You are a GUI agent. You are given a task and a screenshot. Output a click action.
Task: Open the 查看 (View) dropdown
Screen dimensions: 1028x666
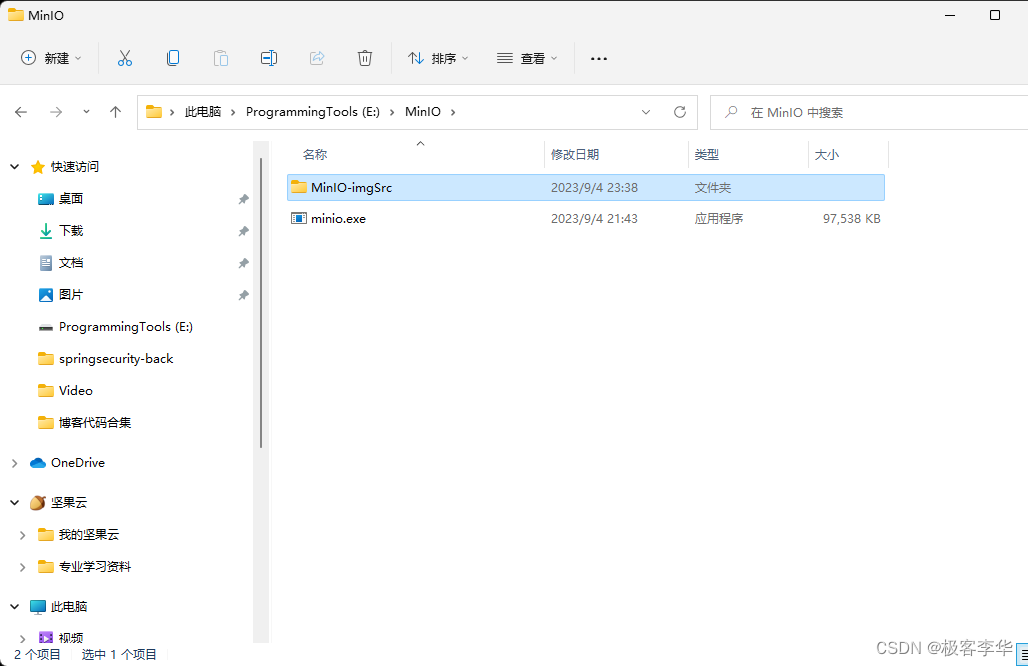pyautogui.click(x=527, y=58)
